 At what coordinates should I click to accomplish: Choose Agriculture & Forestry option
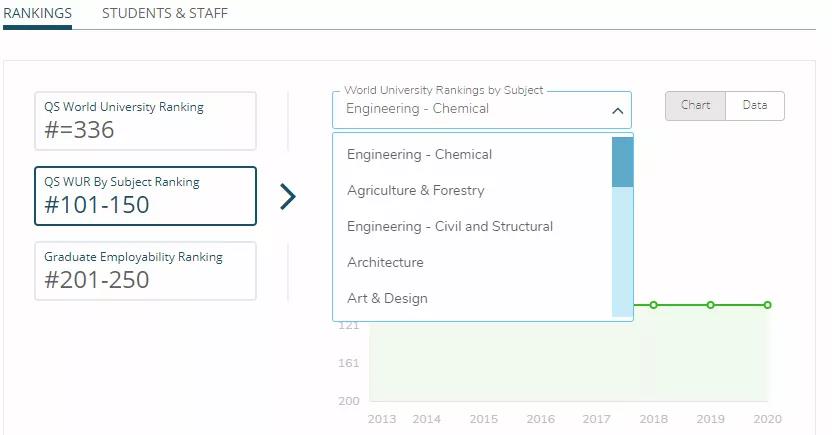472,190
